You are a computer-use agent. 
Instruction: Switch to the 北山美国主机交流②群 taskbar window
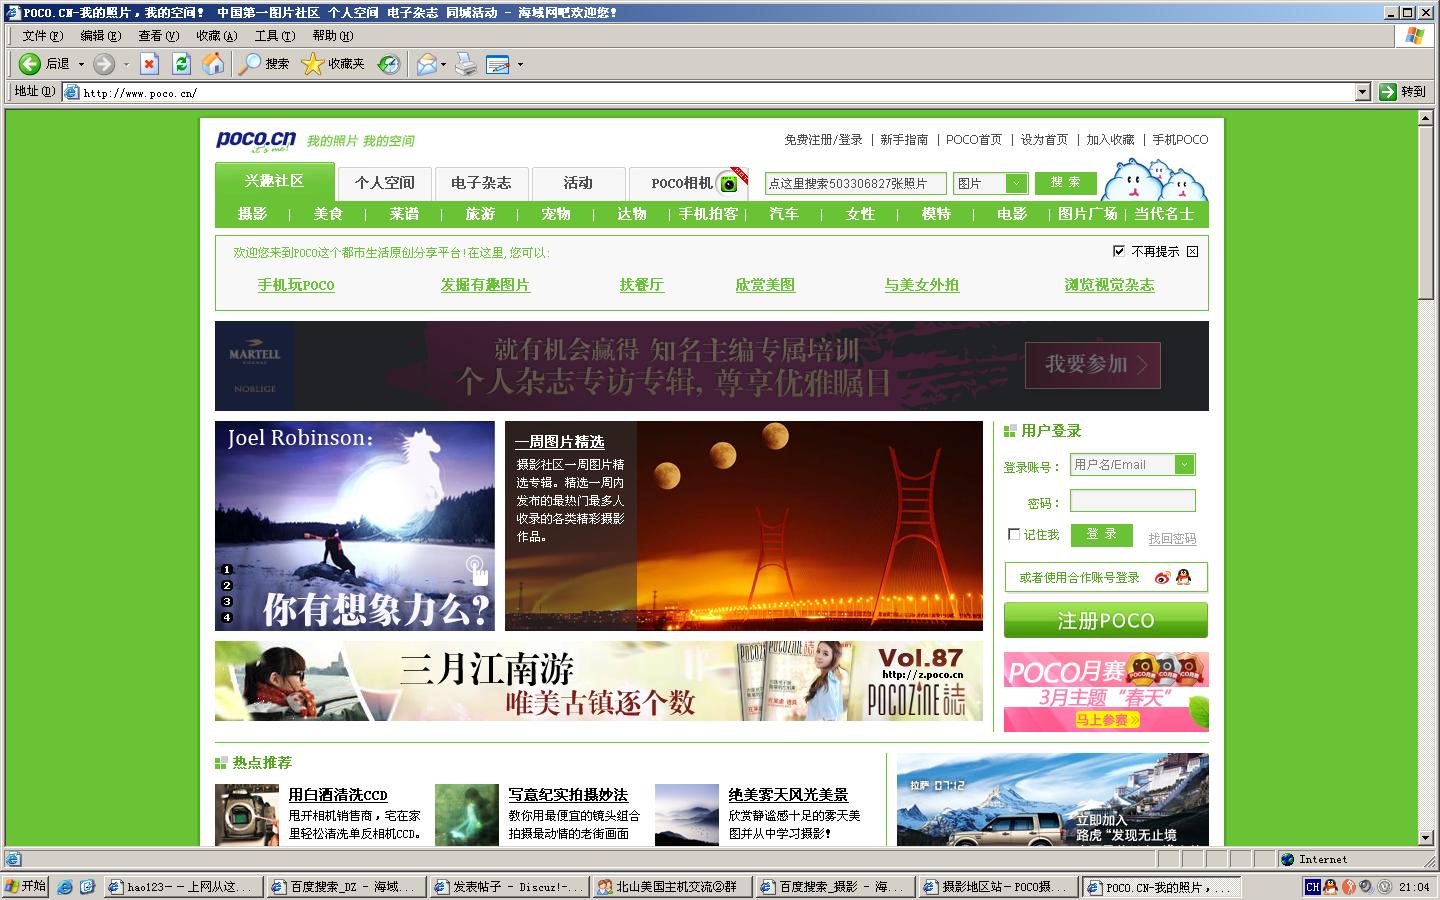(672, 887)
